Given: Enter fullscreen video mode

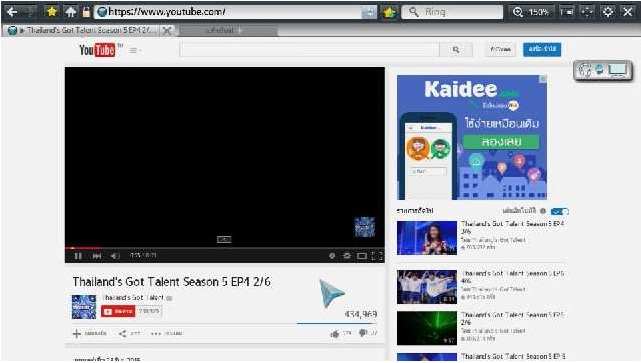Looking at the screenshot, I should point(377,256).
